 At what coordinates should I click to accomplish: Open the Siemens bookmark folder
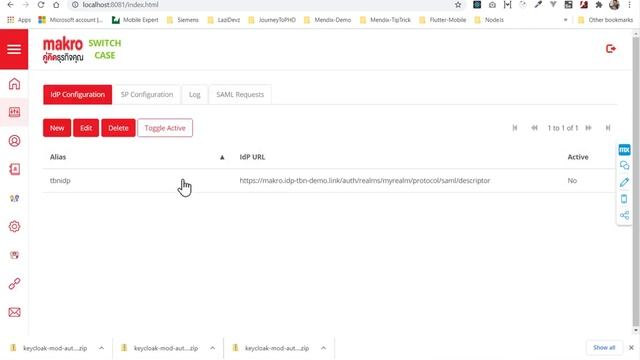click(182, 20)
